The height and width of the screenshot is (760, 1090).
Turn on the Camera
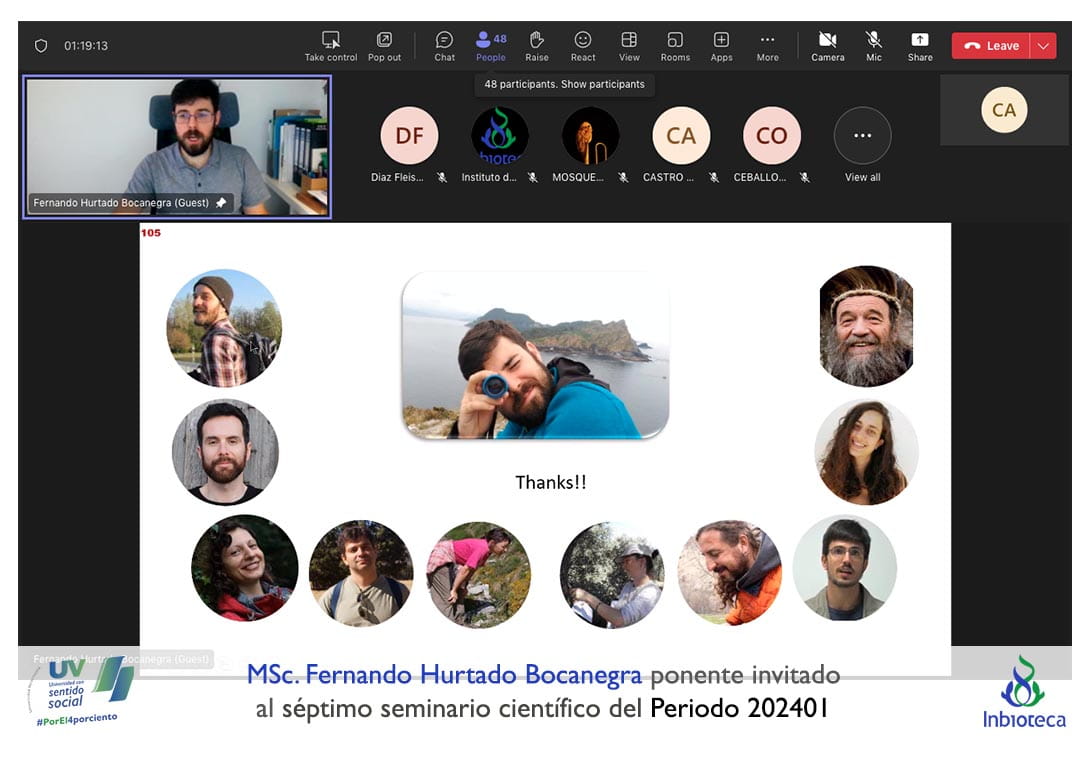point(828,46)
